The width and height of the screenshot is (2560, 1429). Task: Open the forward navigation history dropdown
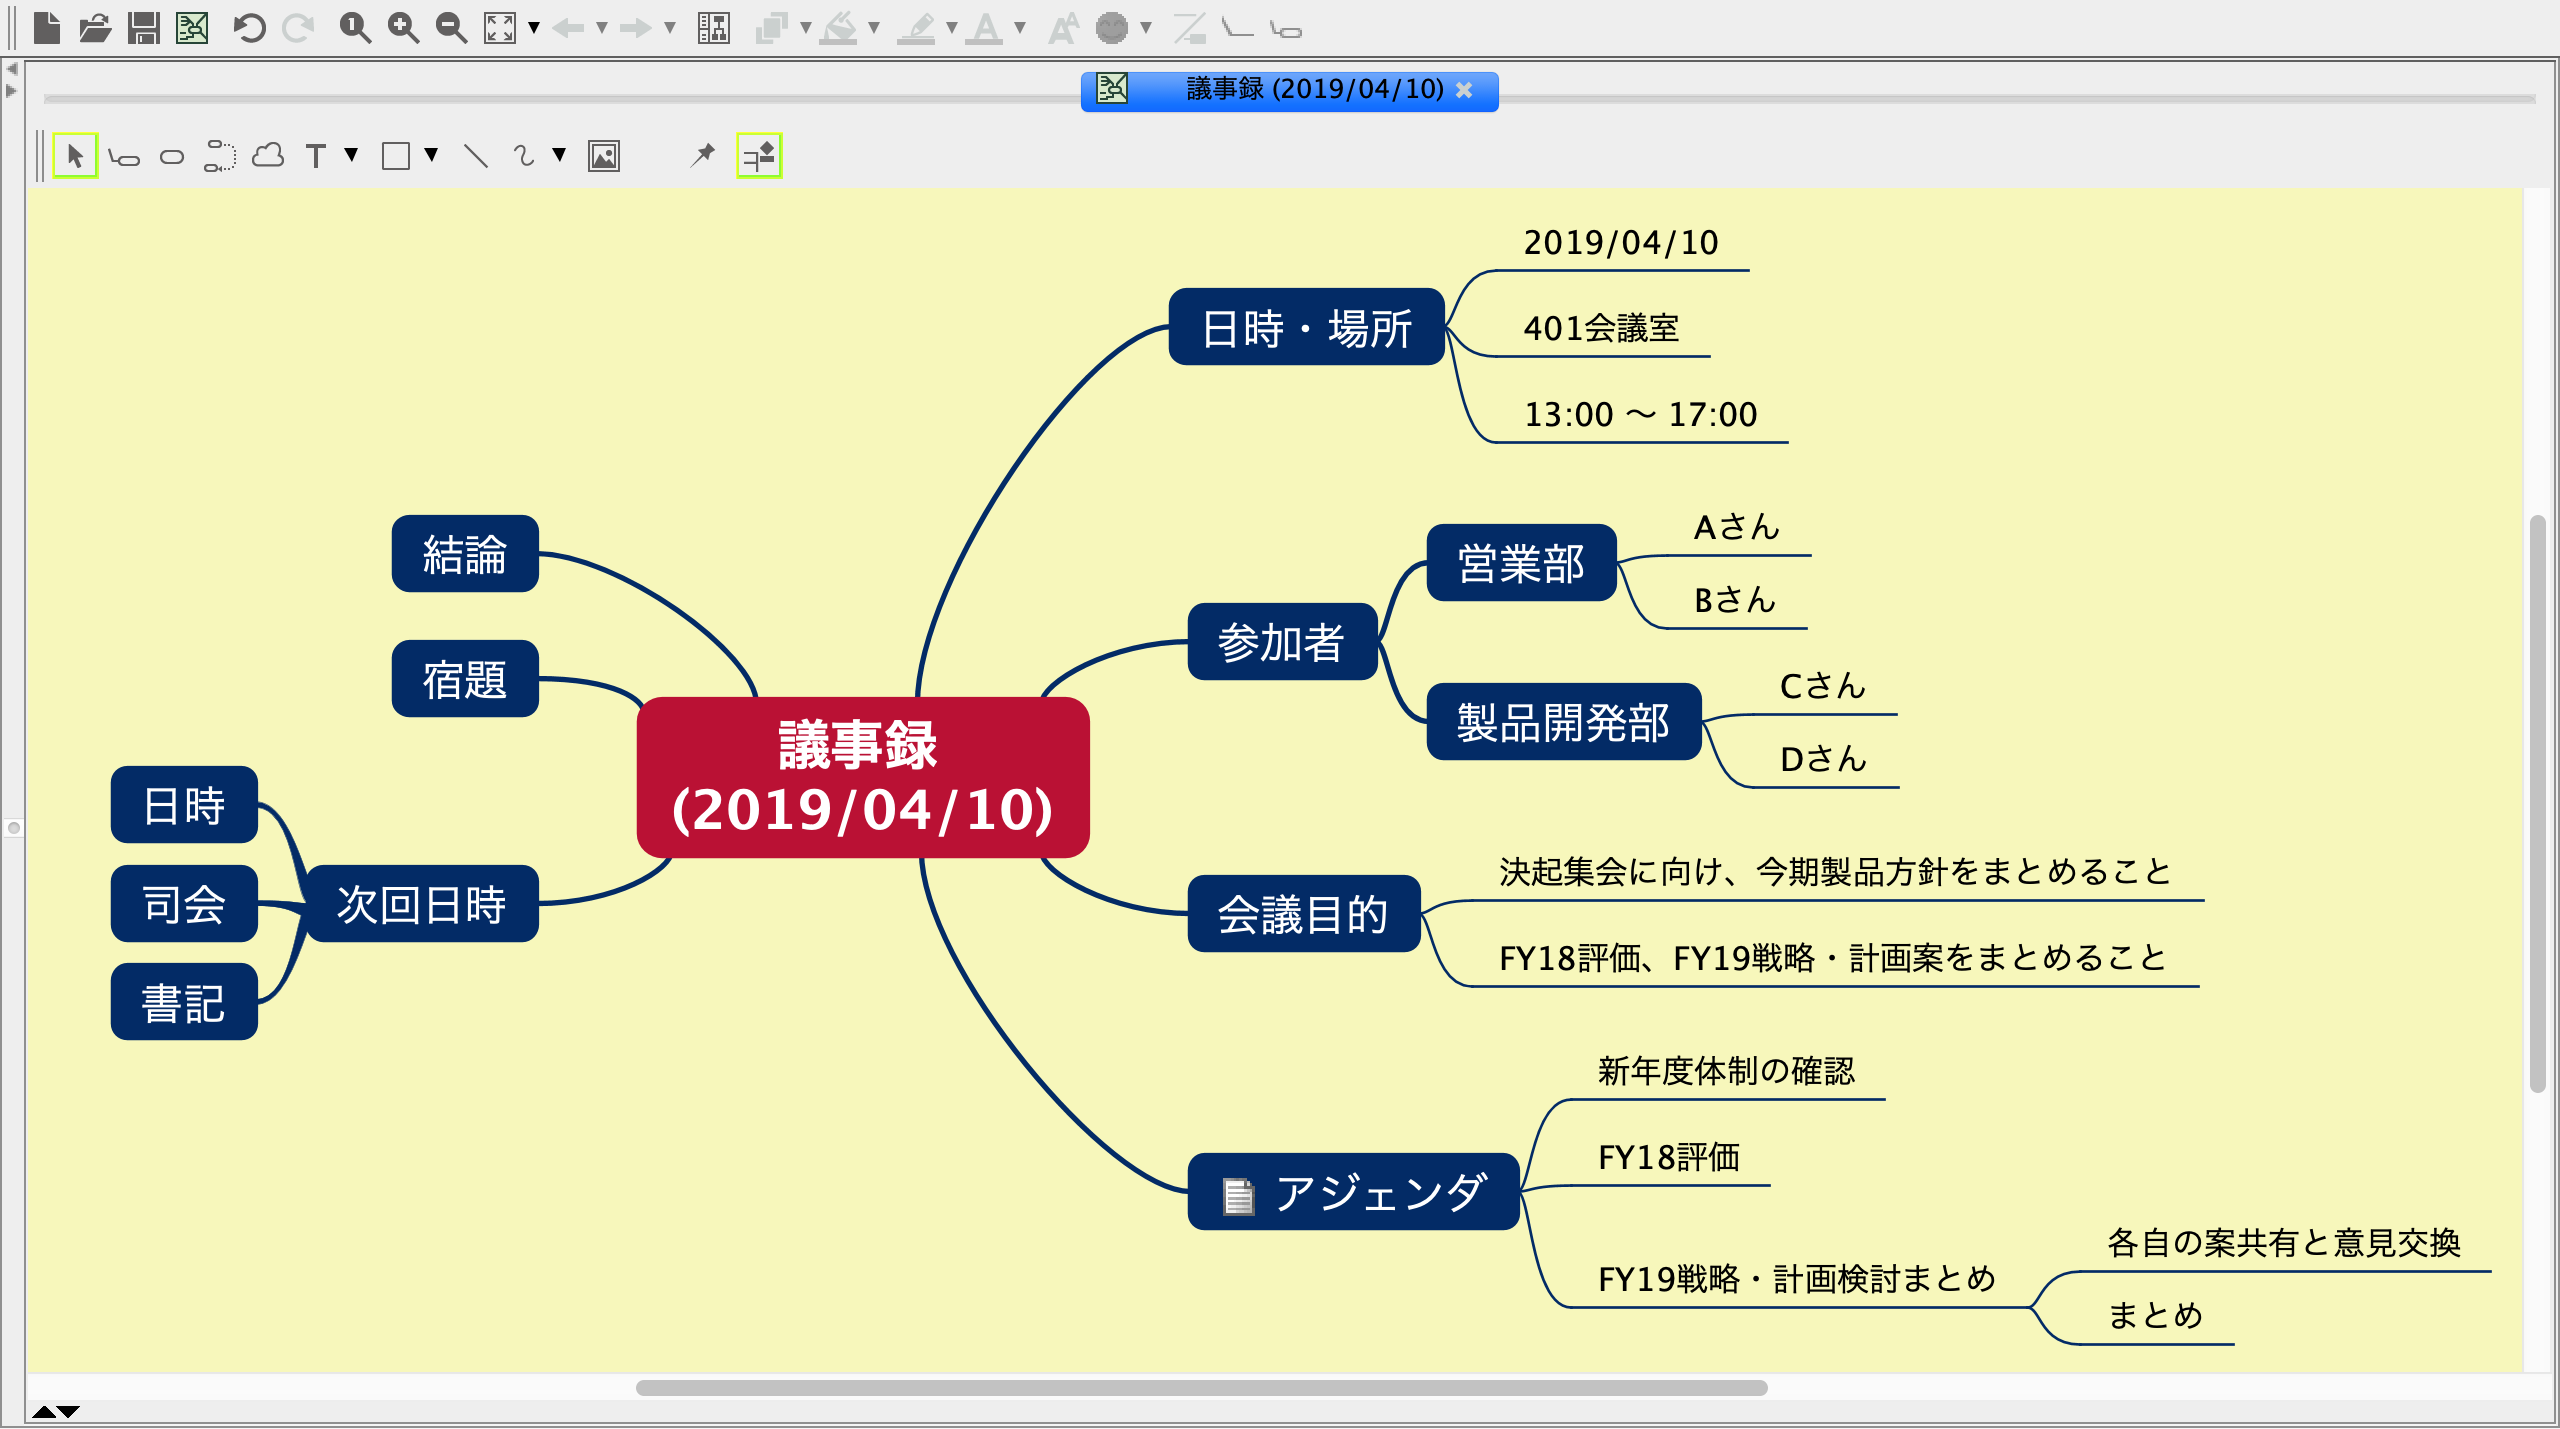(670, 28)
